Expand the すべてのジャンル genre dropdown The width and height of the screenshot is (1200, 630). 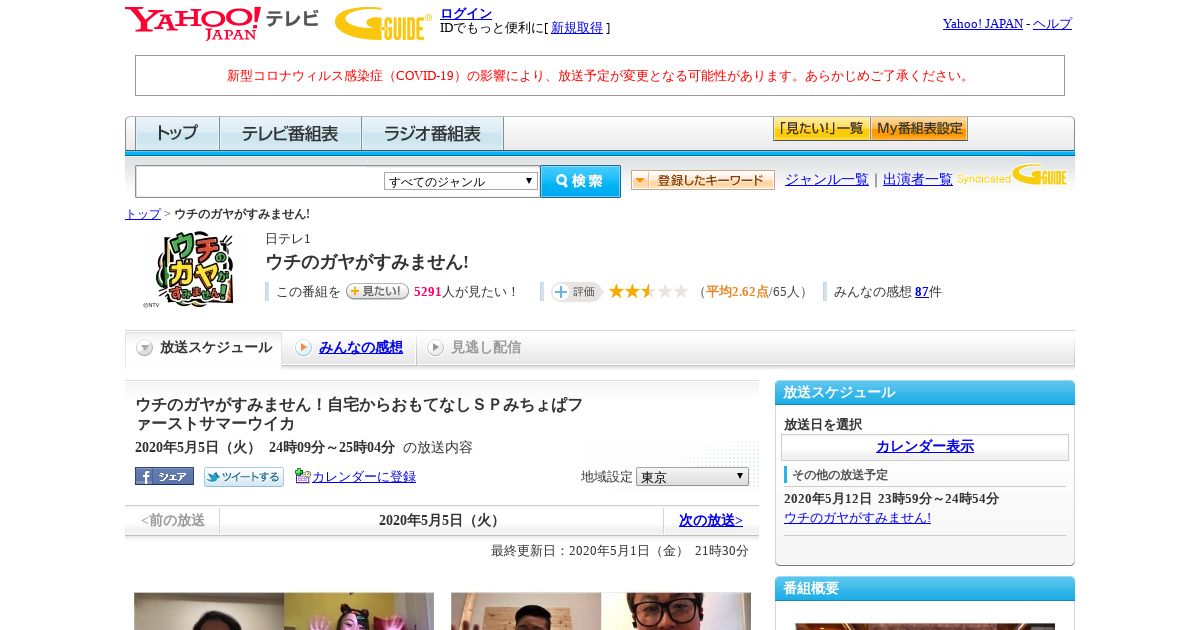[x=461, y=181]
